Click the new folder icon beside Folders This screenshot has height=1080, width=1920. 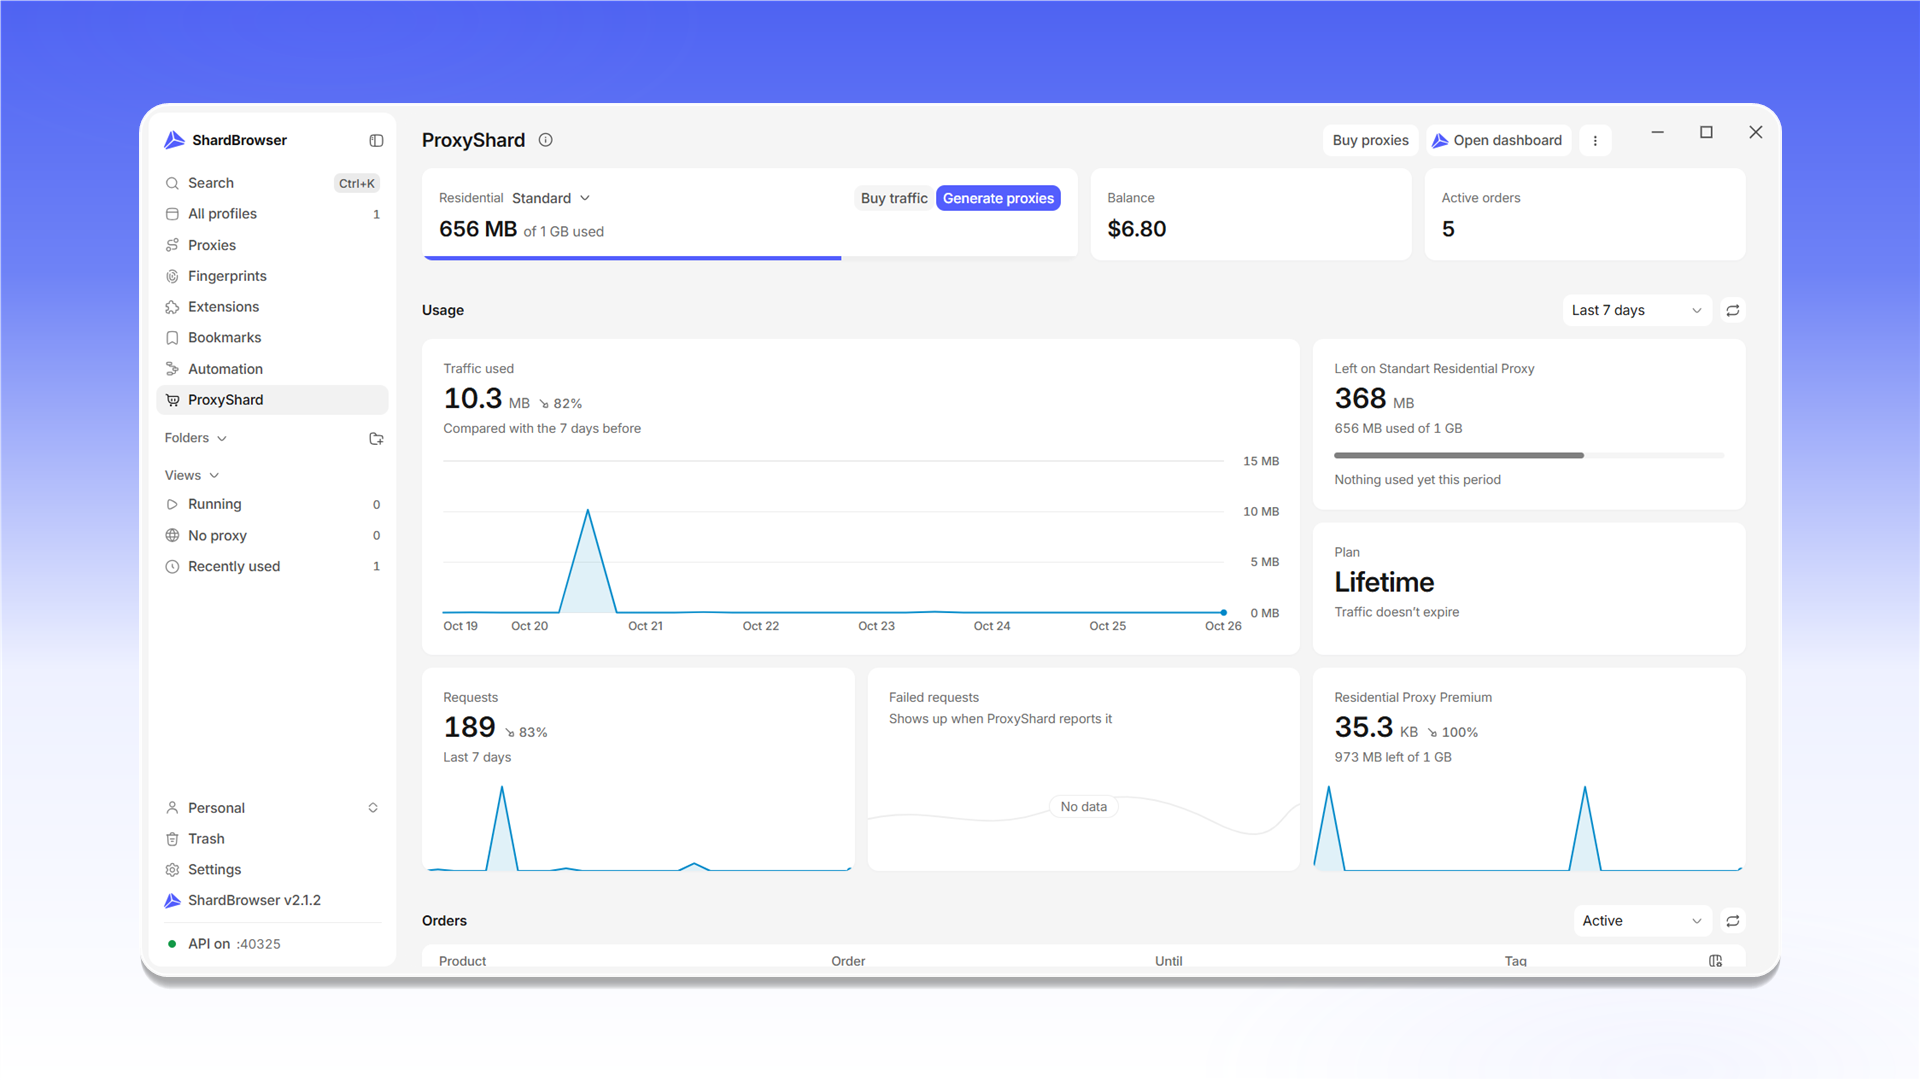[376, 439]
